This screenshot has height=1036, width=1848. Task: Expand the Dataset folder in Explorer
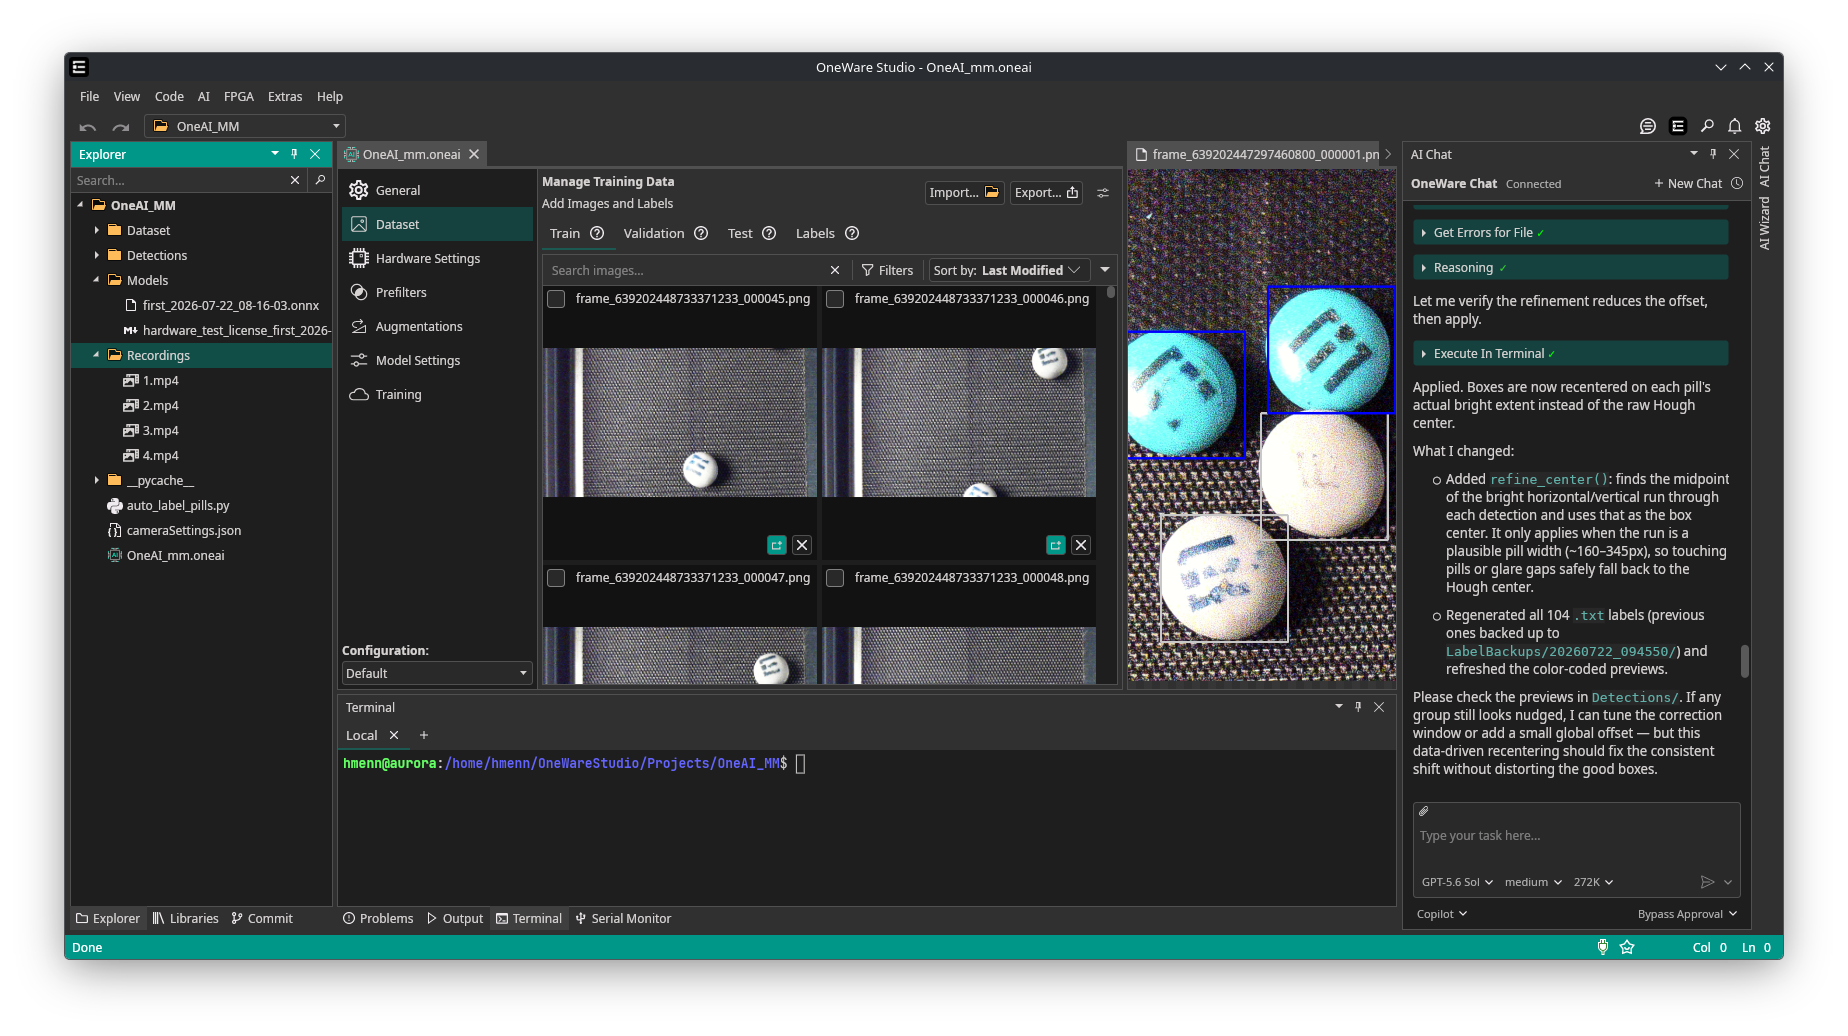97,230
